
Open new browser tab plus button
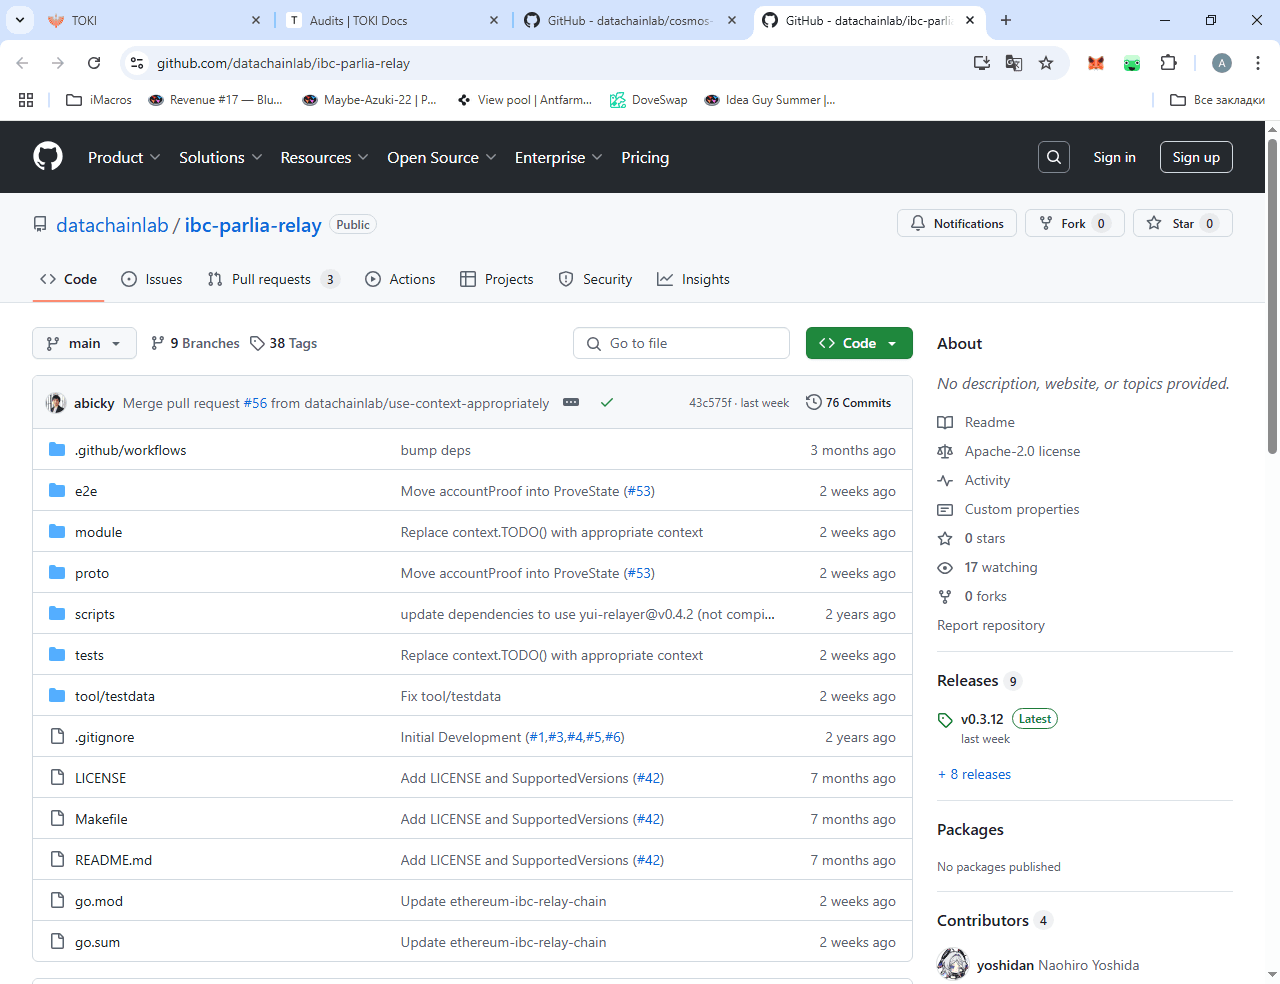pyautogui.click(x=1006, y=20)
